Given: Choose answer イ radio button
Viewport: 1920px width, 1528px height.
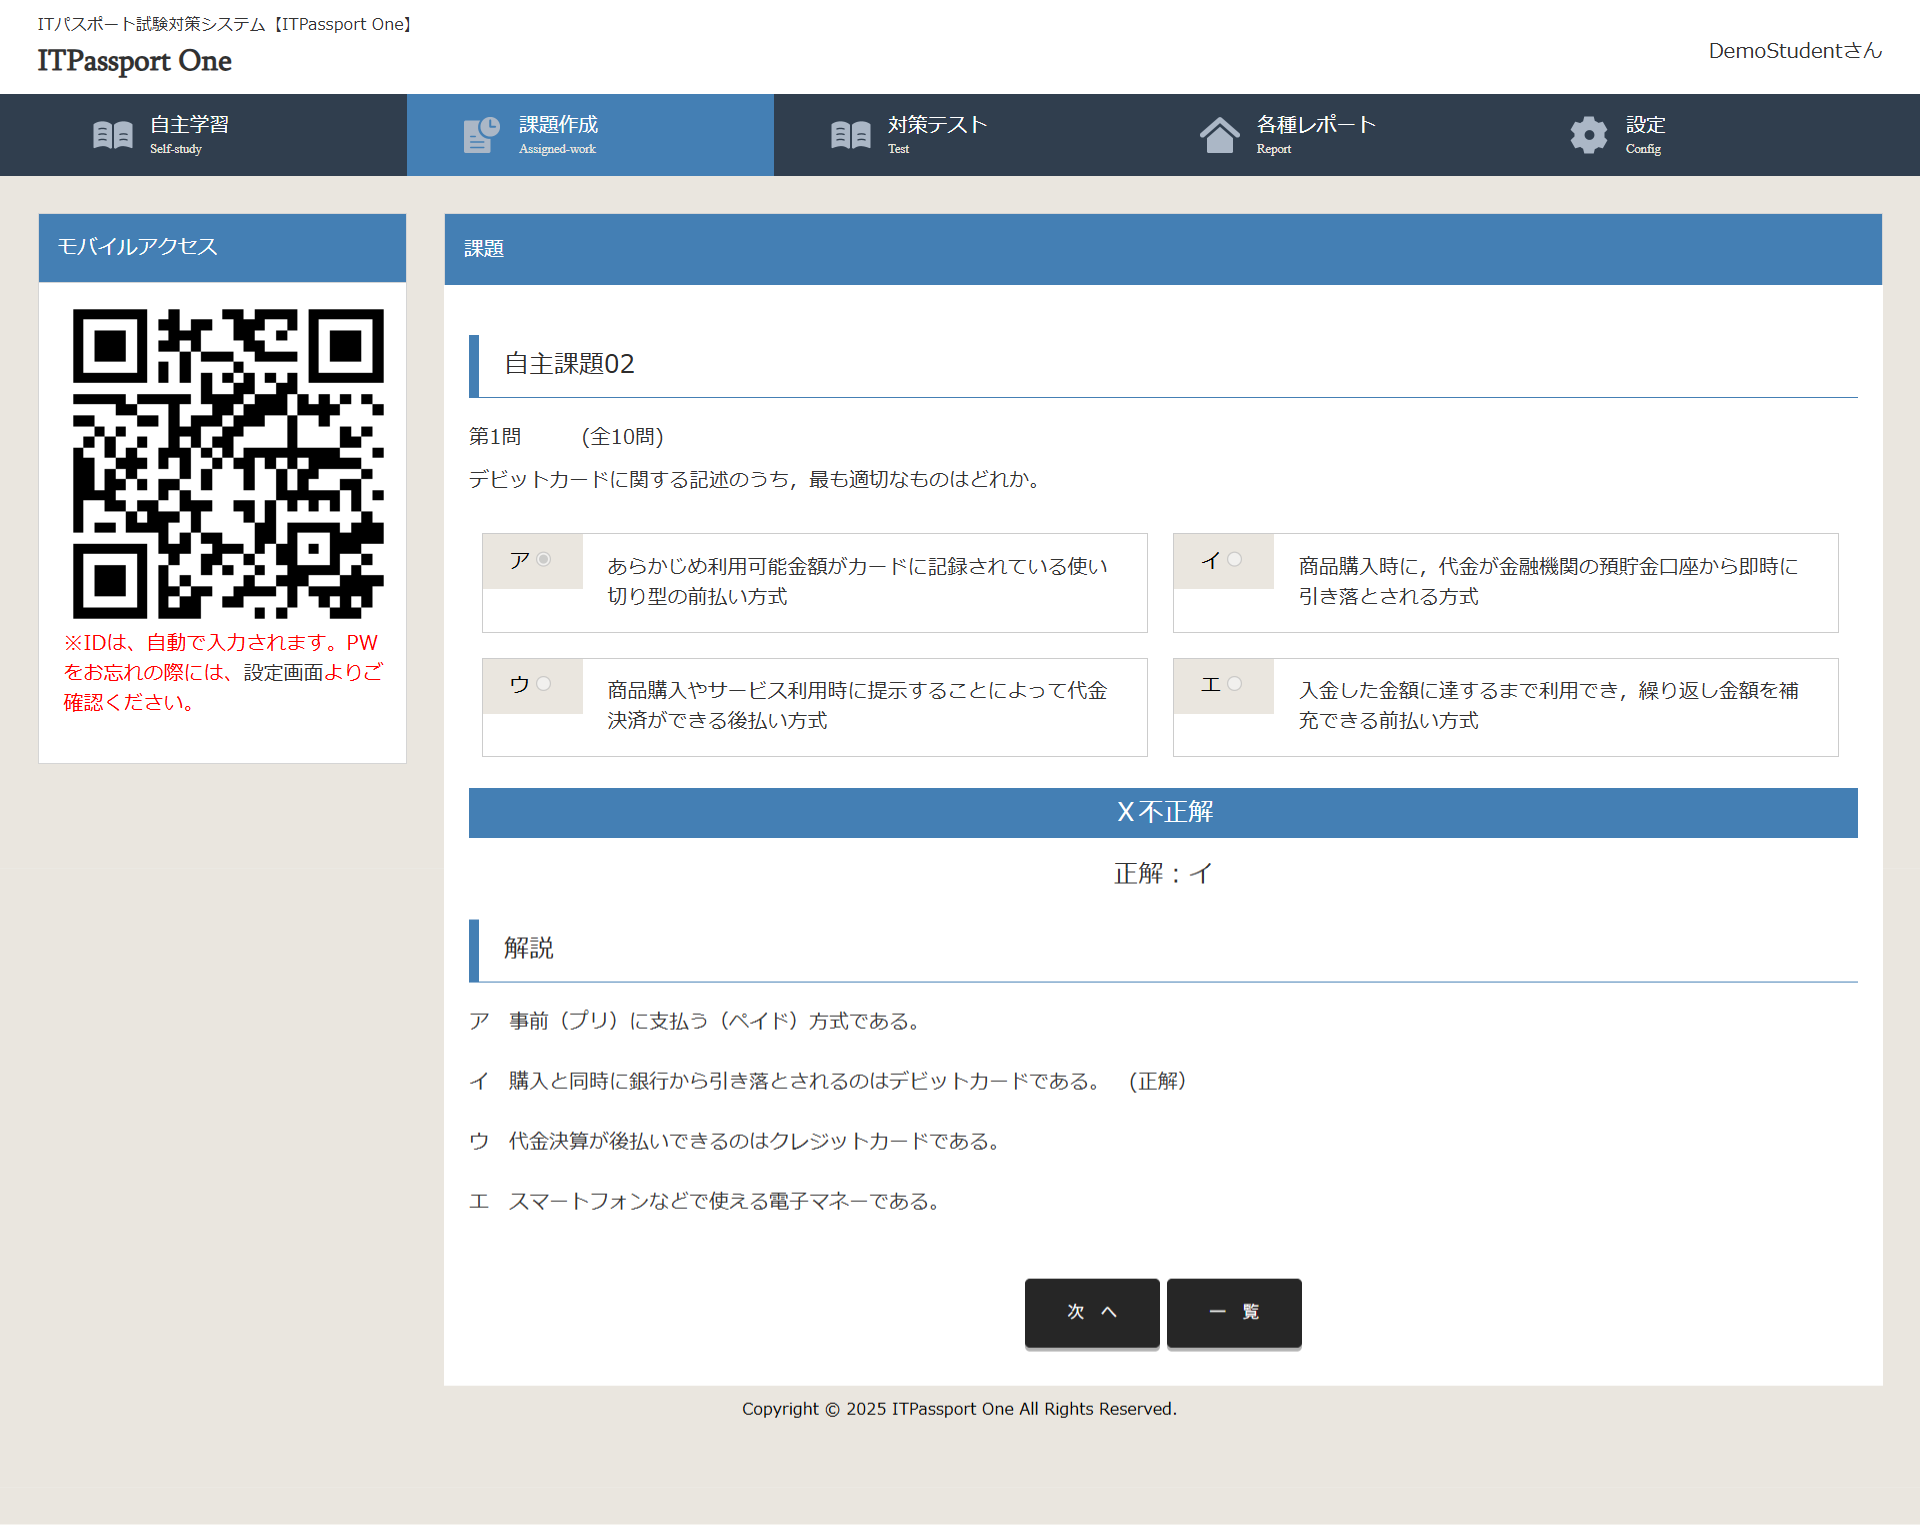Looking at the screenshot, I should click(1236, 560).
